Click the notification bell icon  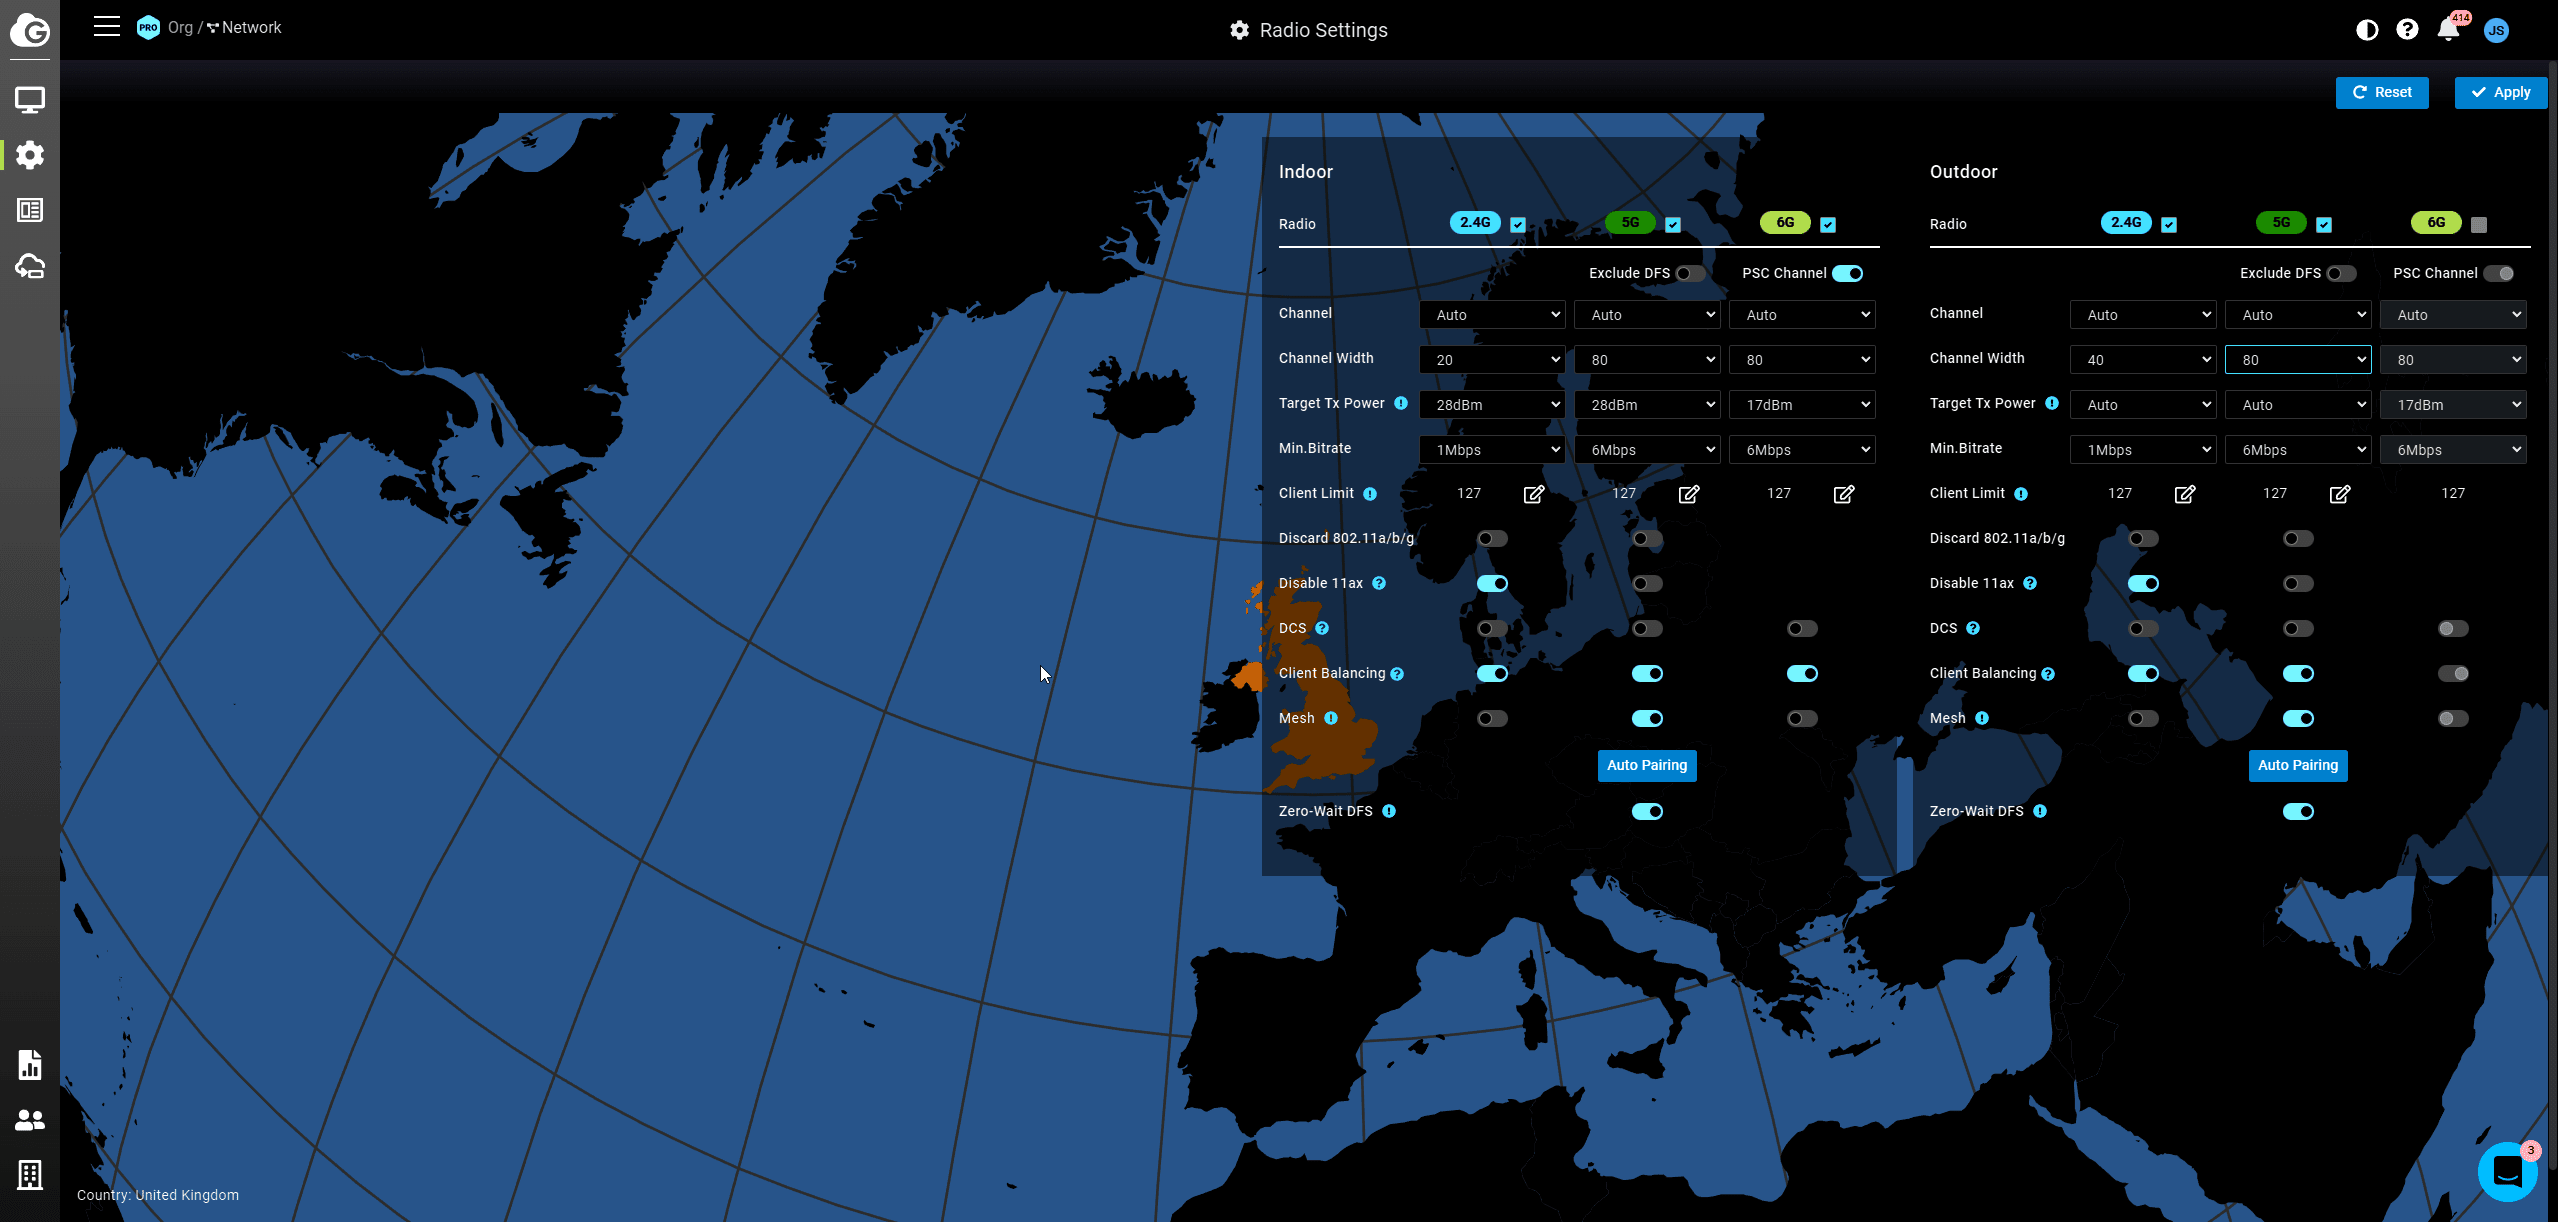(2448, 30)
